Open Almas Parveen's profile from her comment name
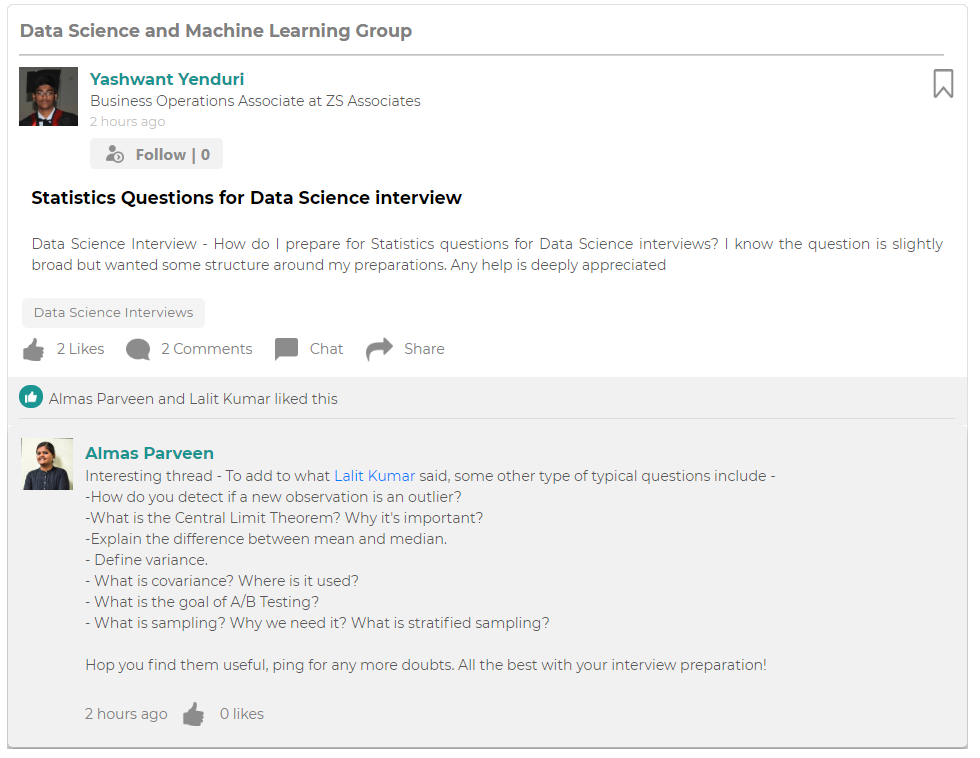This screenshot has height=758, width=980. [149, 453]
